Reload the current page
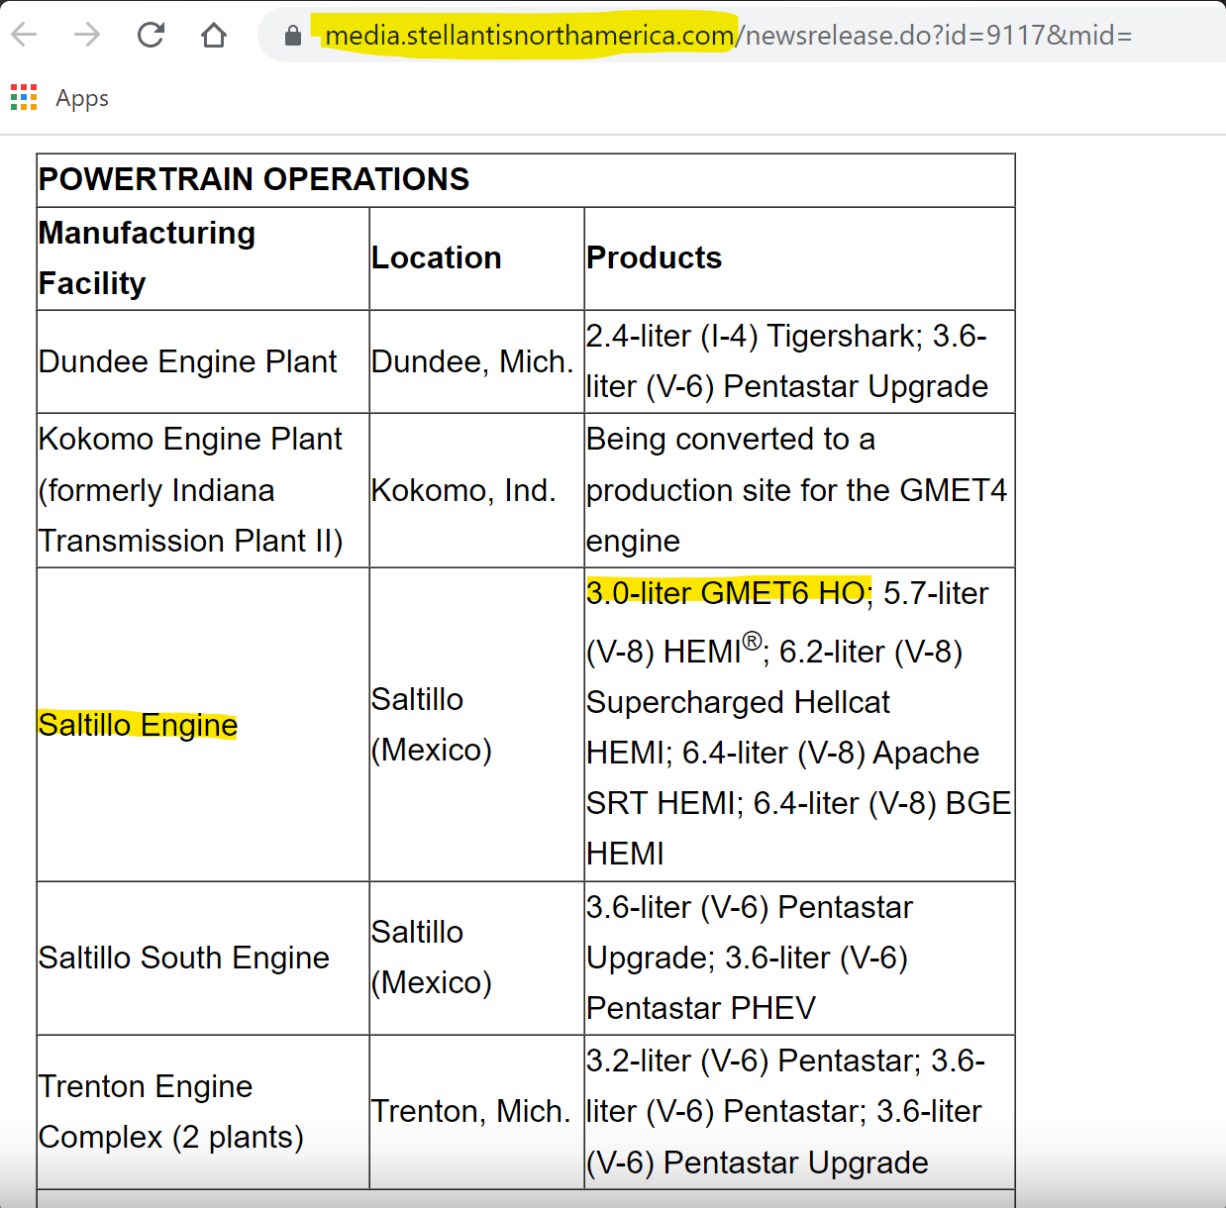This screenshot has height=1208, width=1226. (x=152, y=33)
